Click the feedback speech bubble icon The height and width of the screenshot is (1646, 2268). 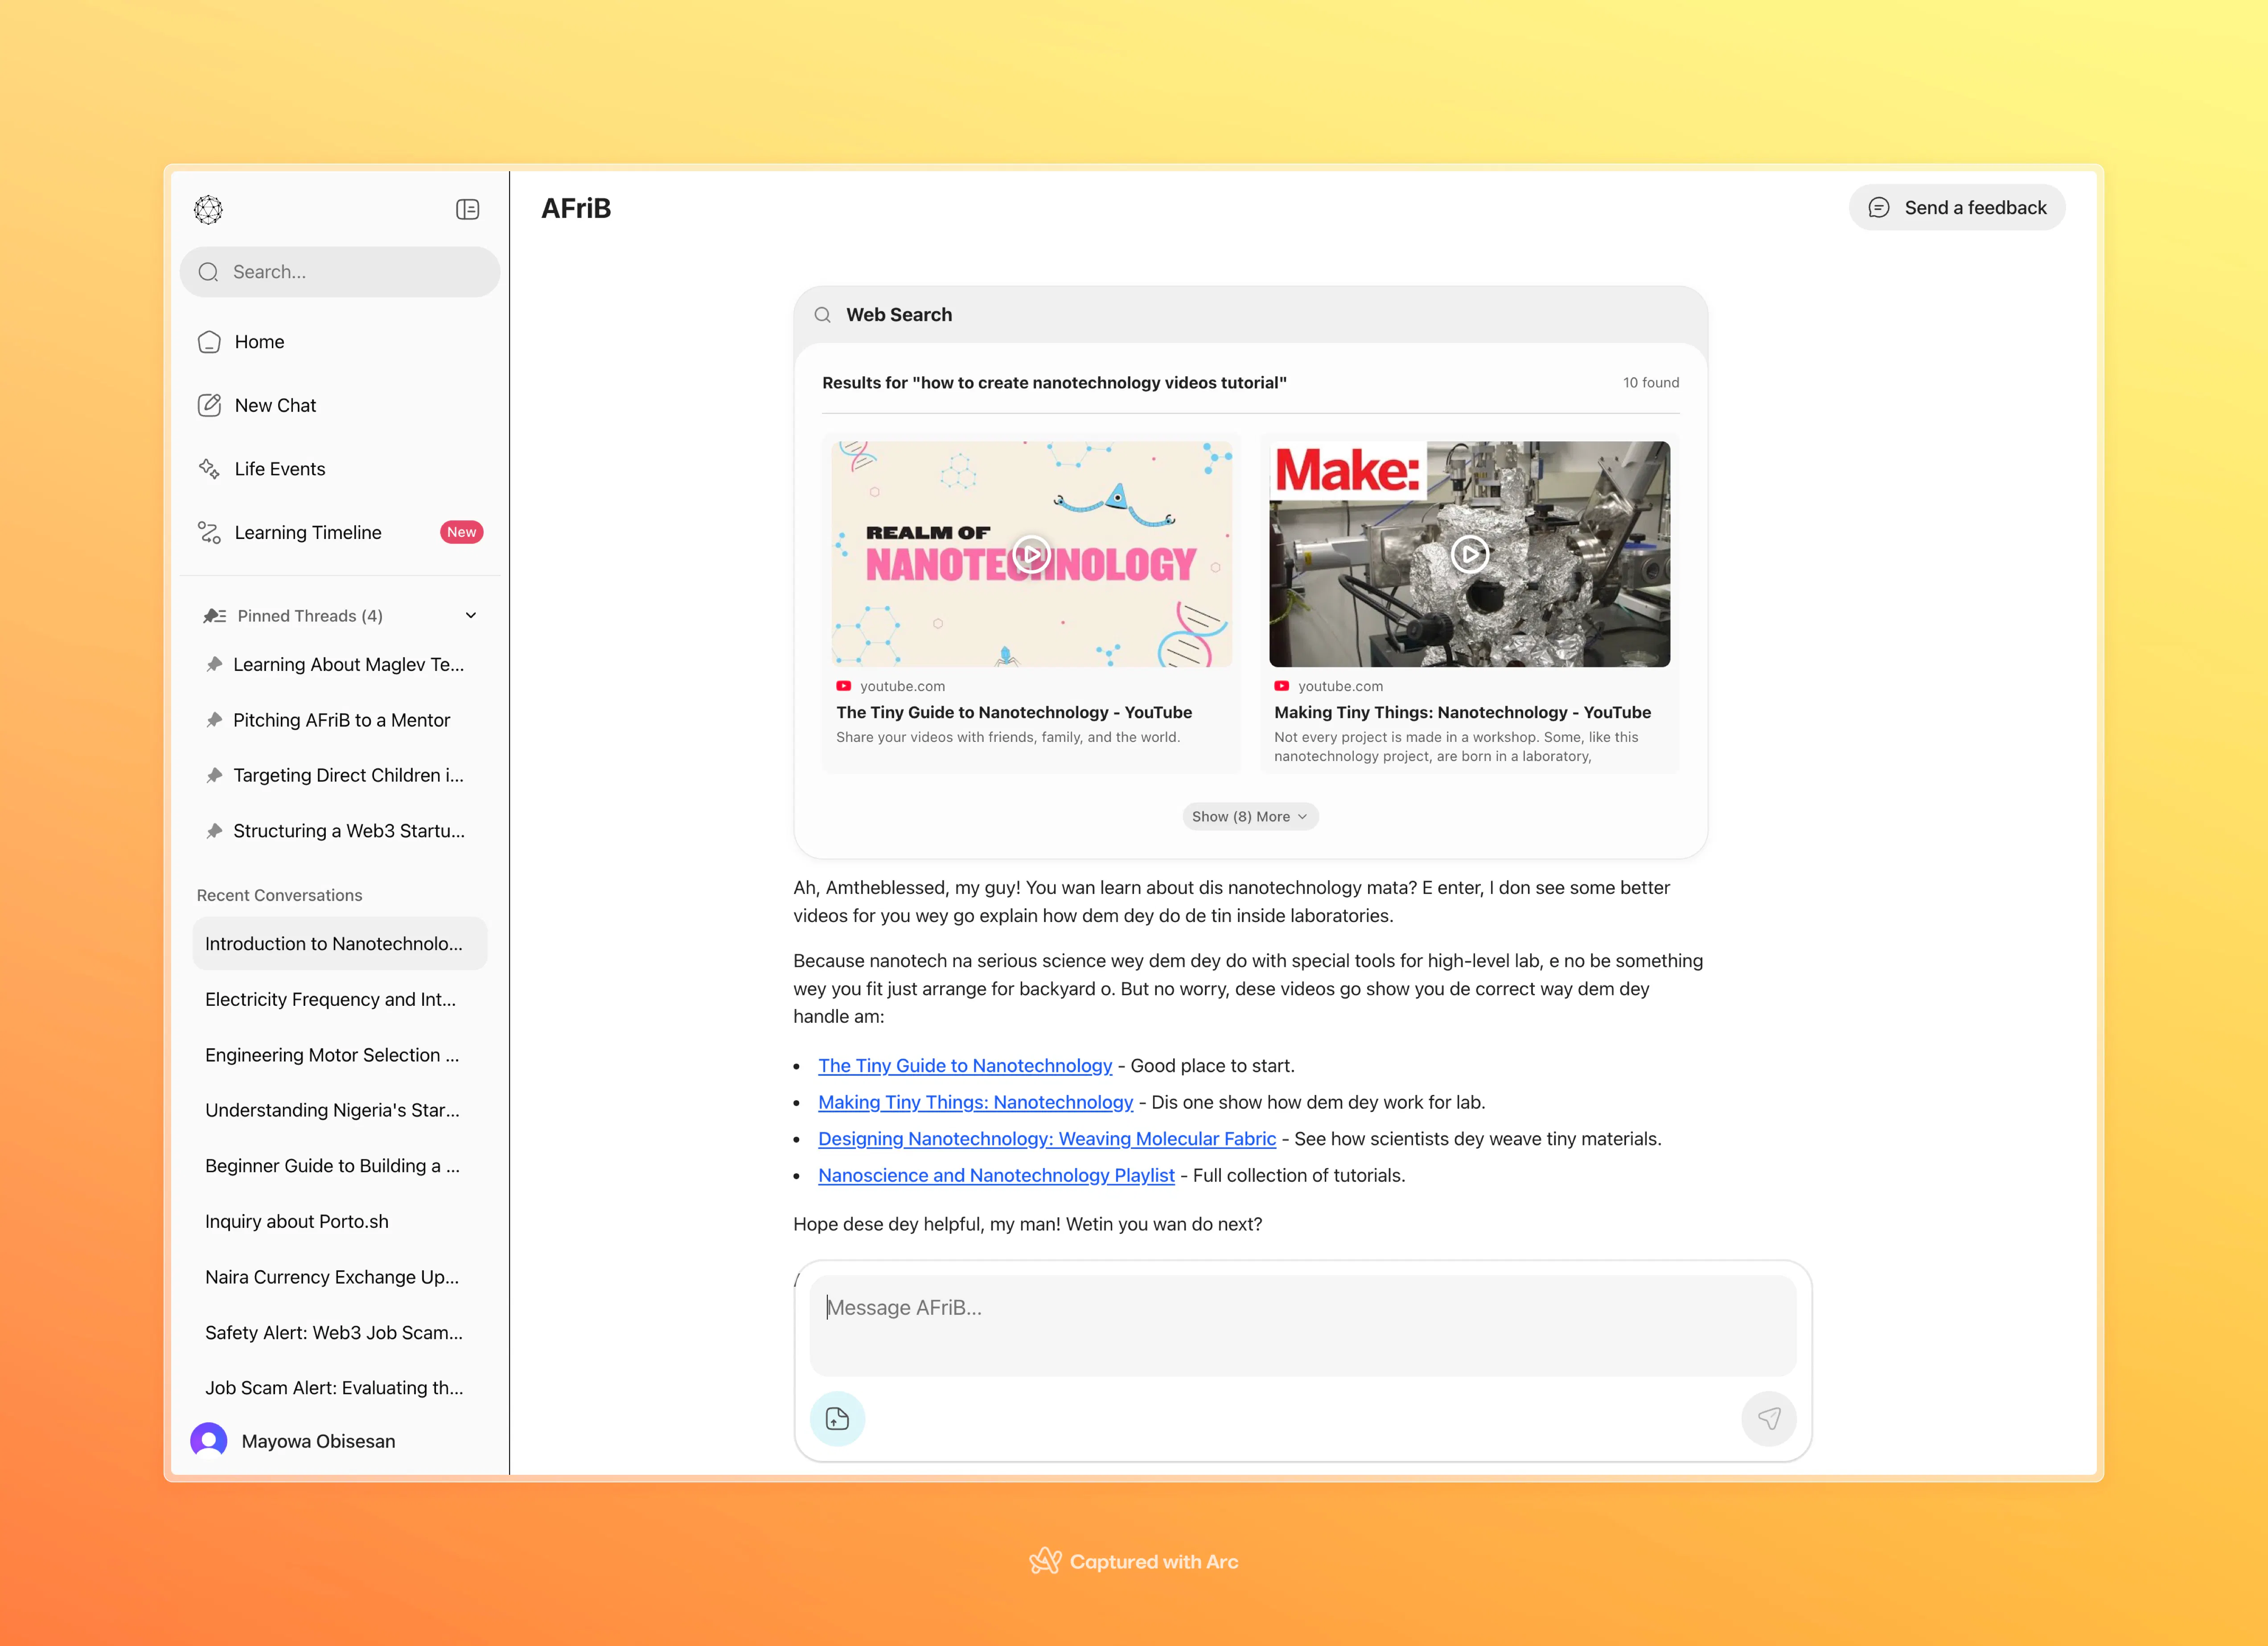pos(1879,208)
